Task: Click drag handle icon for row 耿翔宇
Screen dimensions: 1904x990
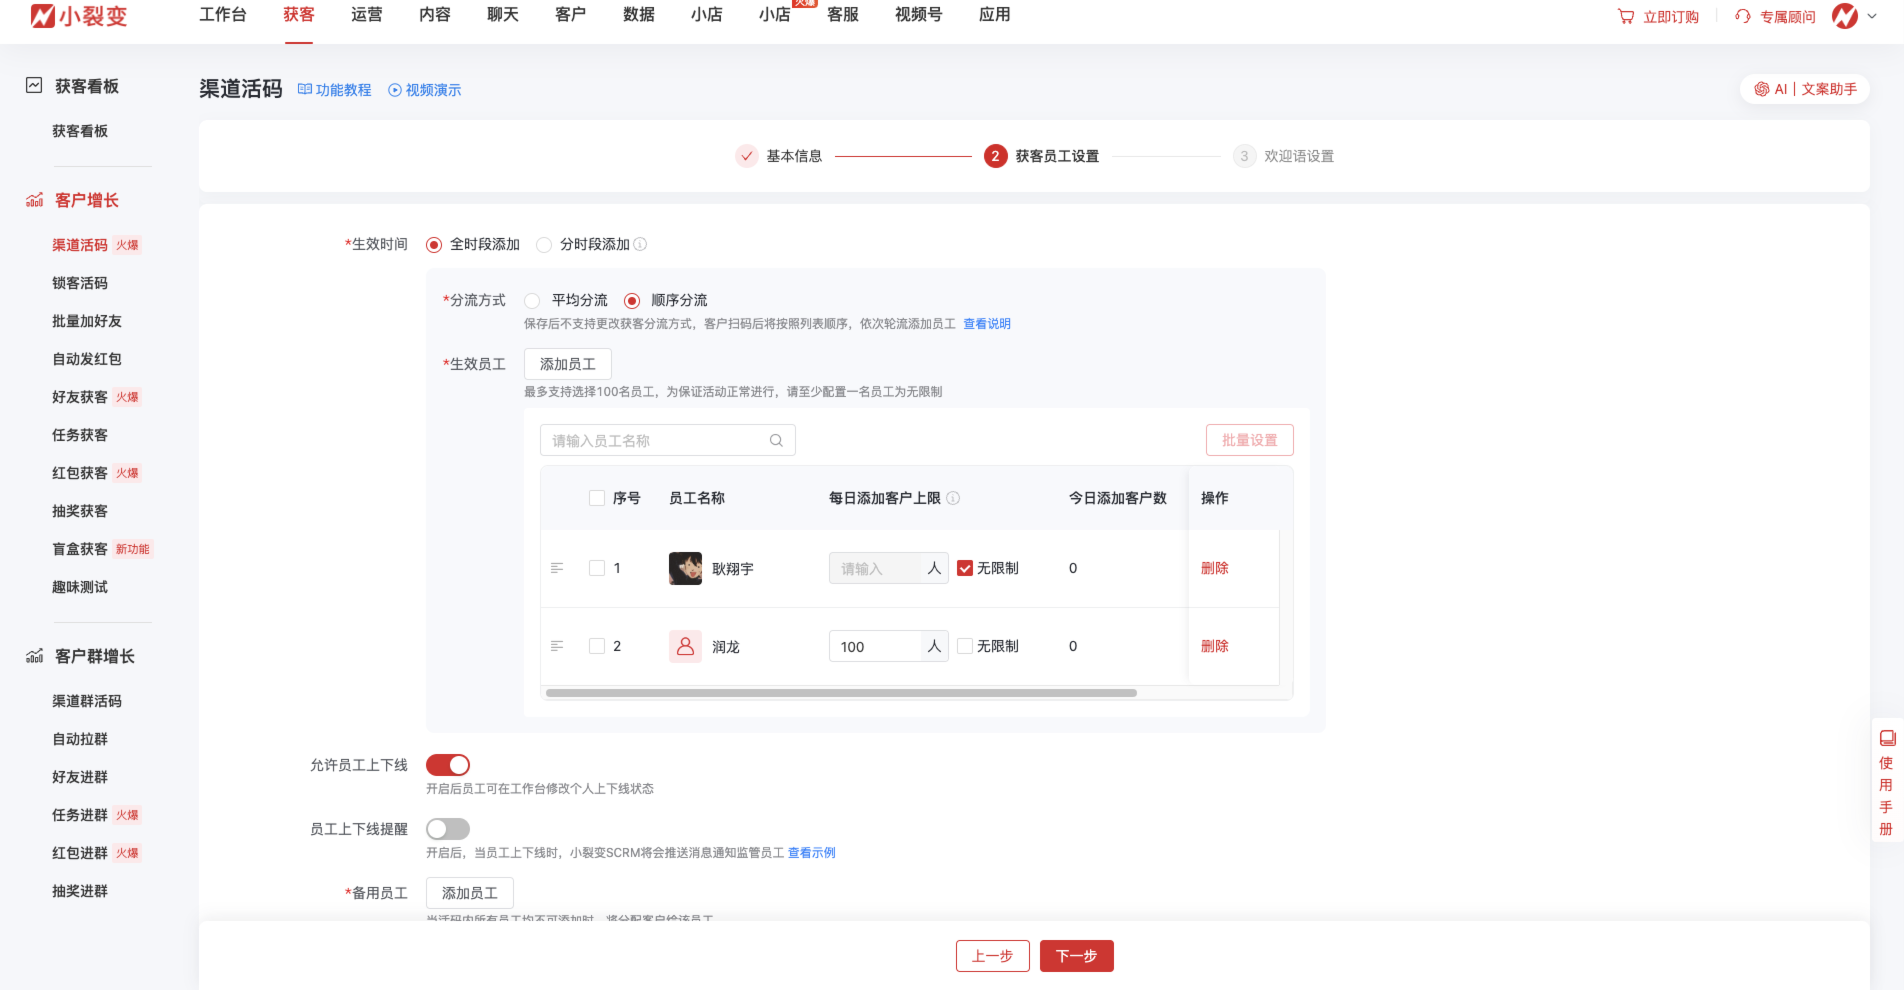Action: (557, 568)
